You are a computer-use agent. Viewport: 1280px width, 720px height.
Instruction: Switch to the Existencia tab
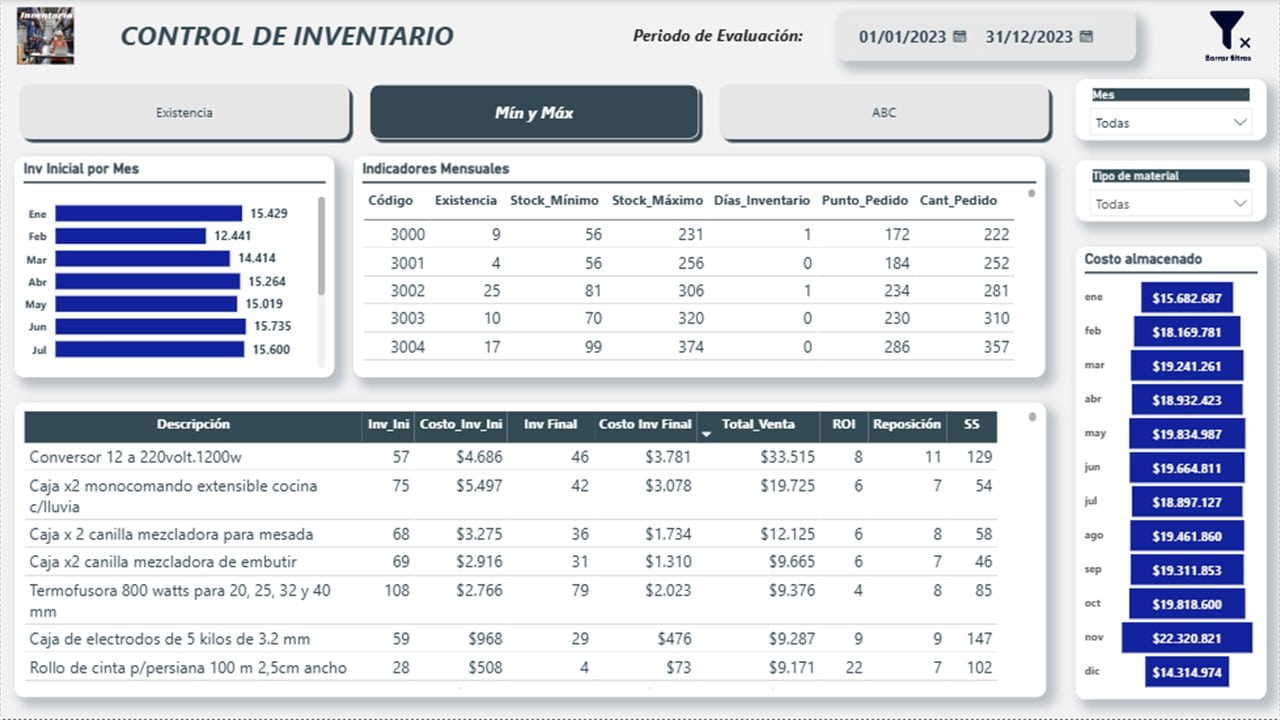point(185,113)
